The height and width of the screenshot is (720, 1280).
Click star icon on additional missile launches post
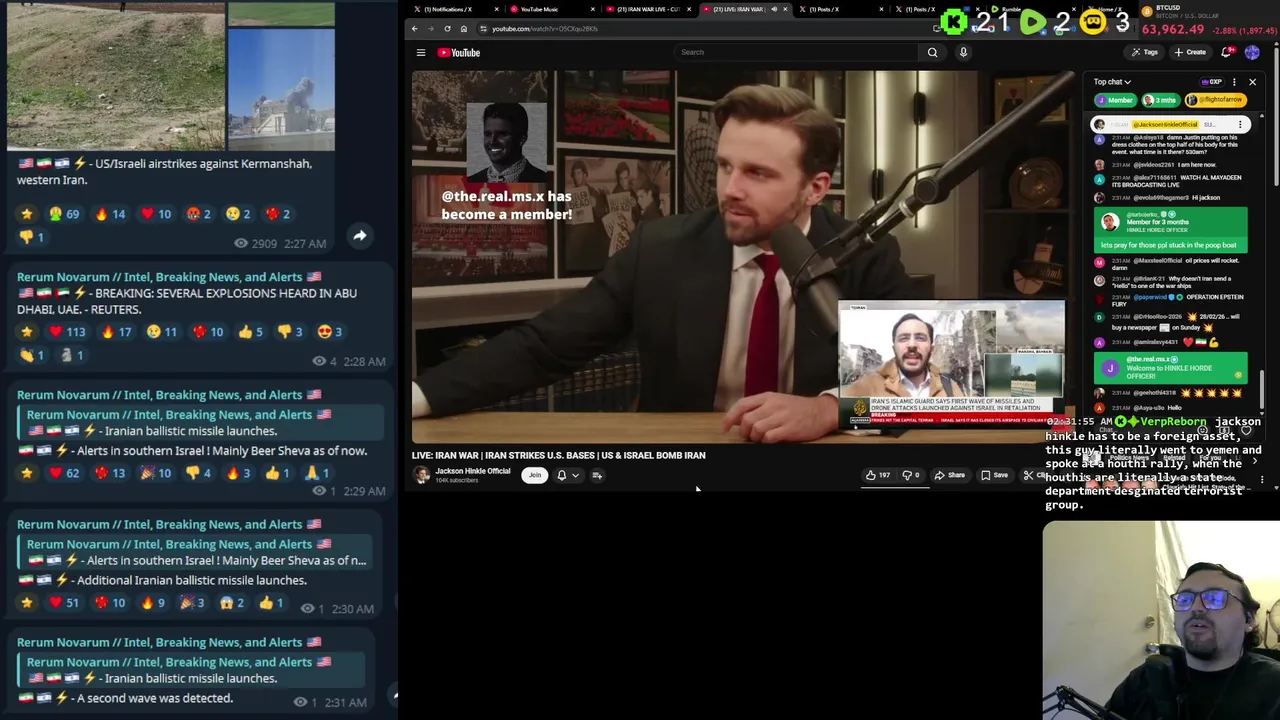point(27,602)
